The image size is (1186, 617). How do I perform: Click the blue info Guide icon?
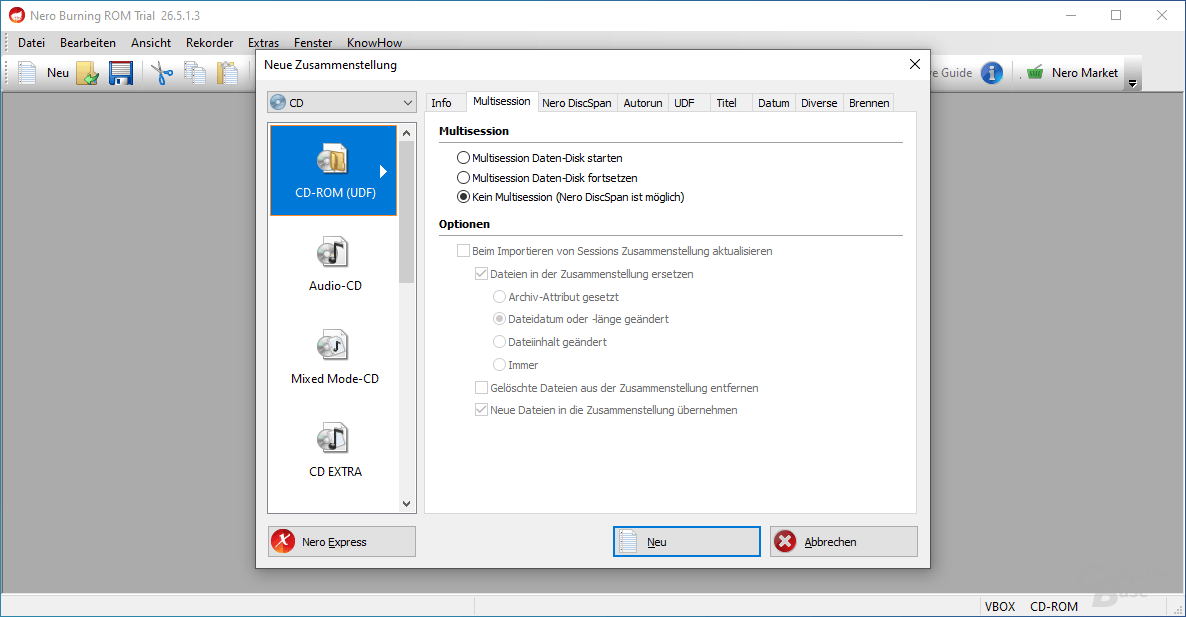(x=990, y=72)
